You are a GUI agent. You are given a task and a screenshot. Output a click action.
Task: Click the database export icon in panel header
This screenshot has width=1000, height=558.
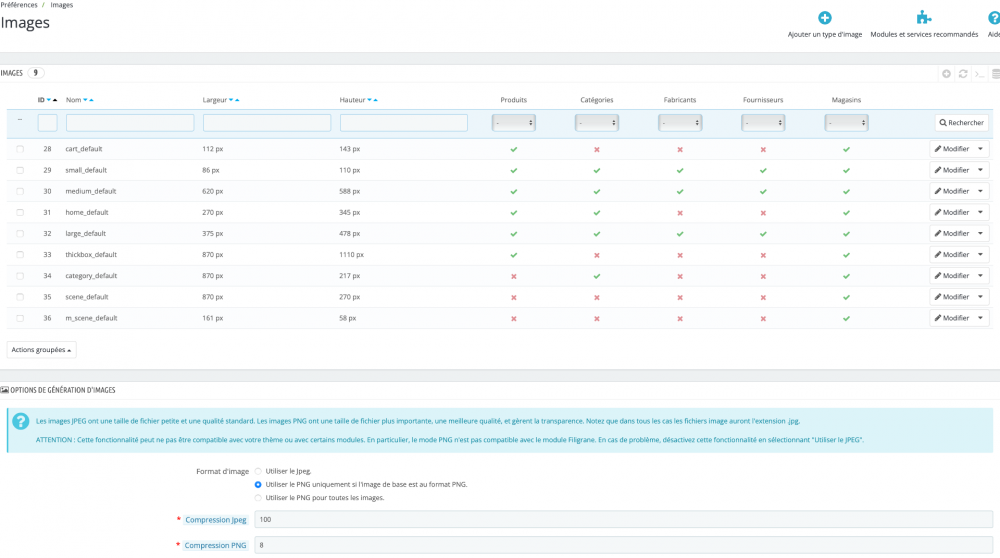(x=995, y=74)
